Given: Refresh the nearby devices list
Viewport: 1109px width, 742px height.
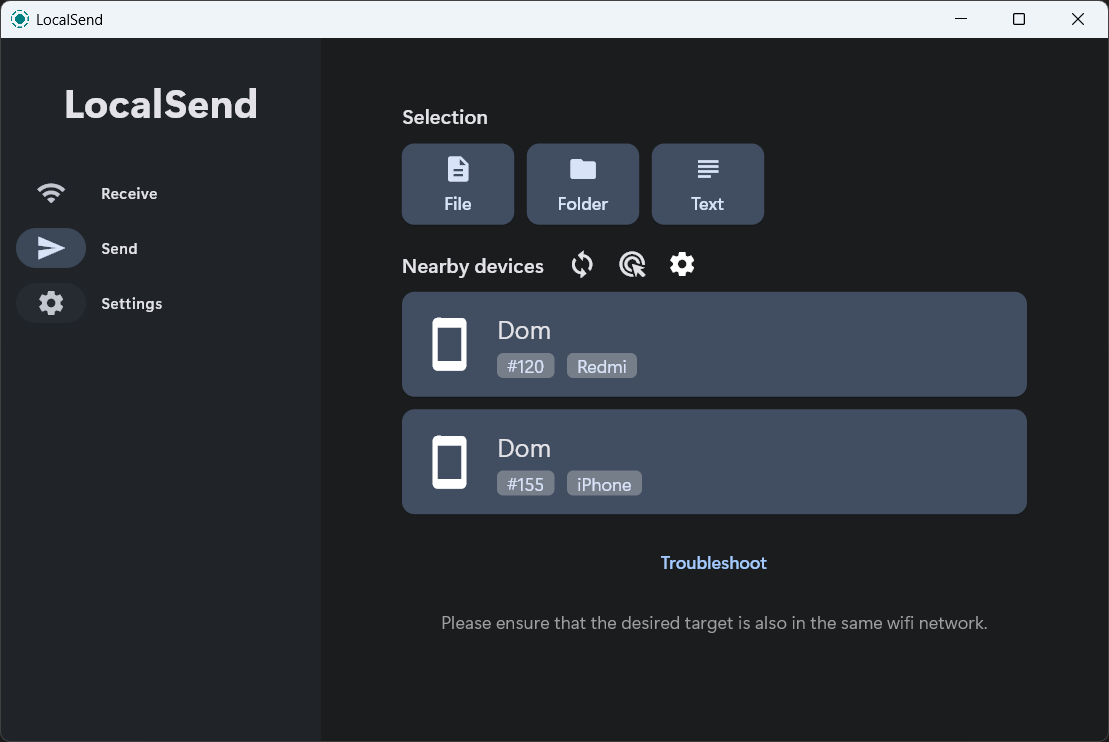Looking at the screenshot, I should [x=582, y=265].
